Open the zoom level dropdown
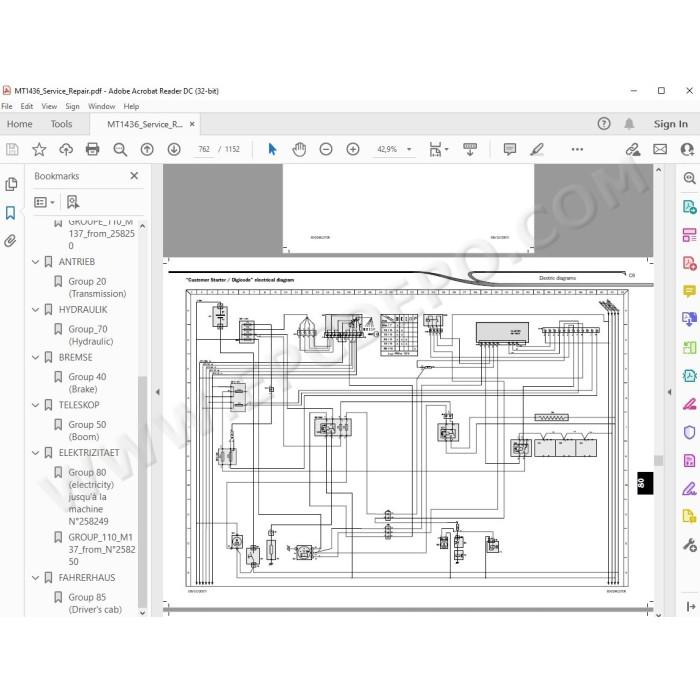Viewport: 700px width, 700px height. pos(409,149)
